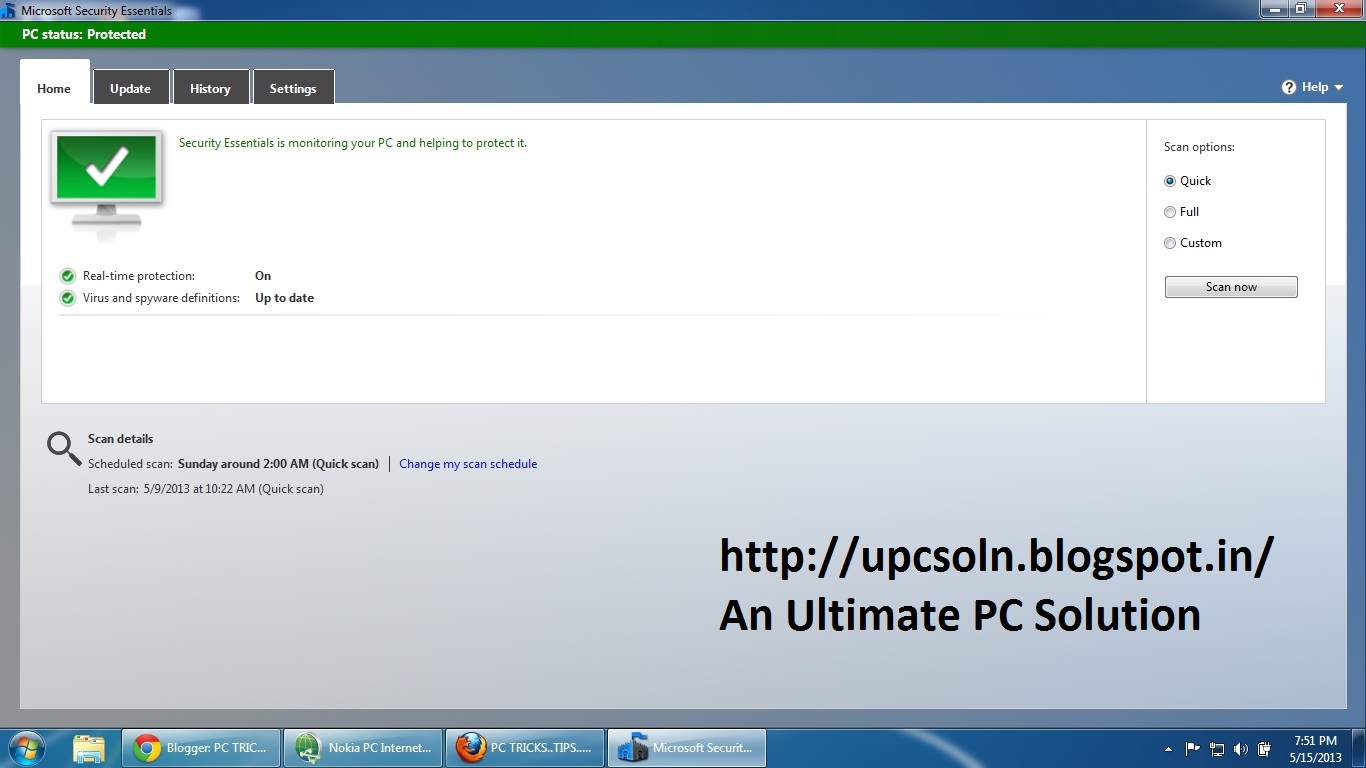Click the Scan now button
Image resolution: width=1366 pixels, height=768 pixels.
[x=1231, y=287]
